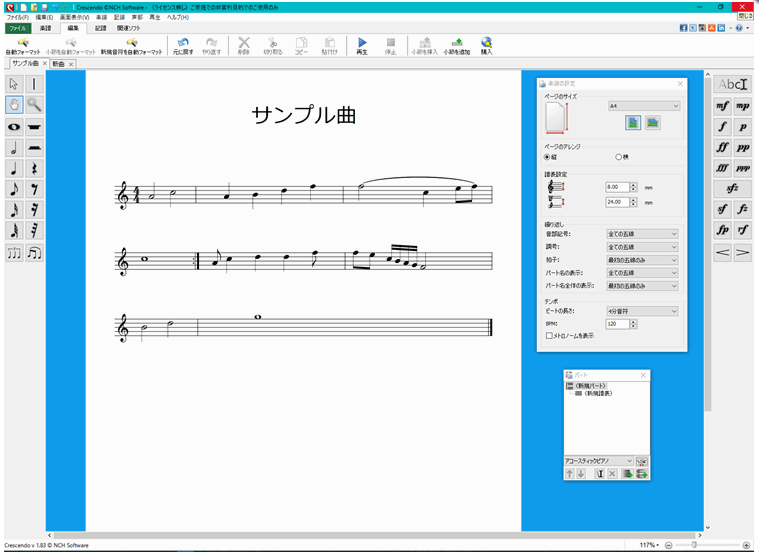Viewport: 759px width, 557px height.
Task: Move part up in パート panel
Action: (570, 474)
